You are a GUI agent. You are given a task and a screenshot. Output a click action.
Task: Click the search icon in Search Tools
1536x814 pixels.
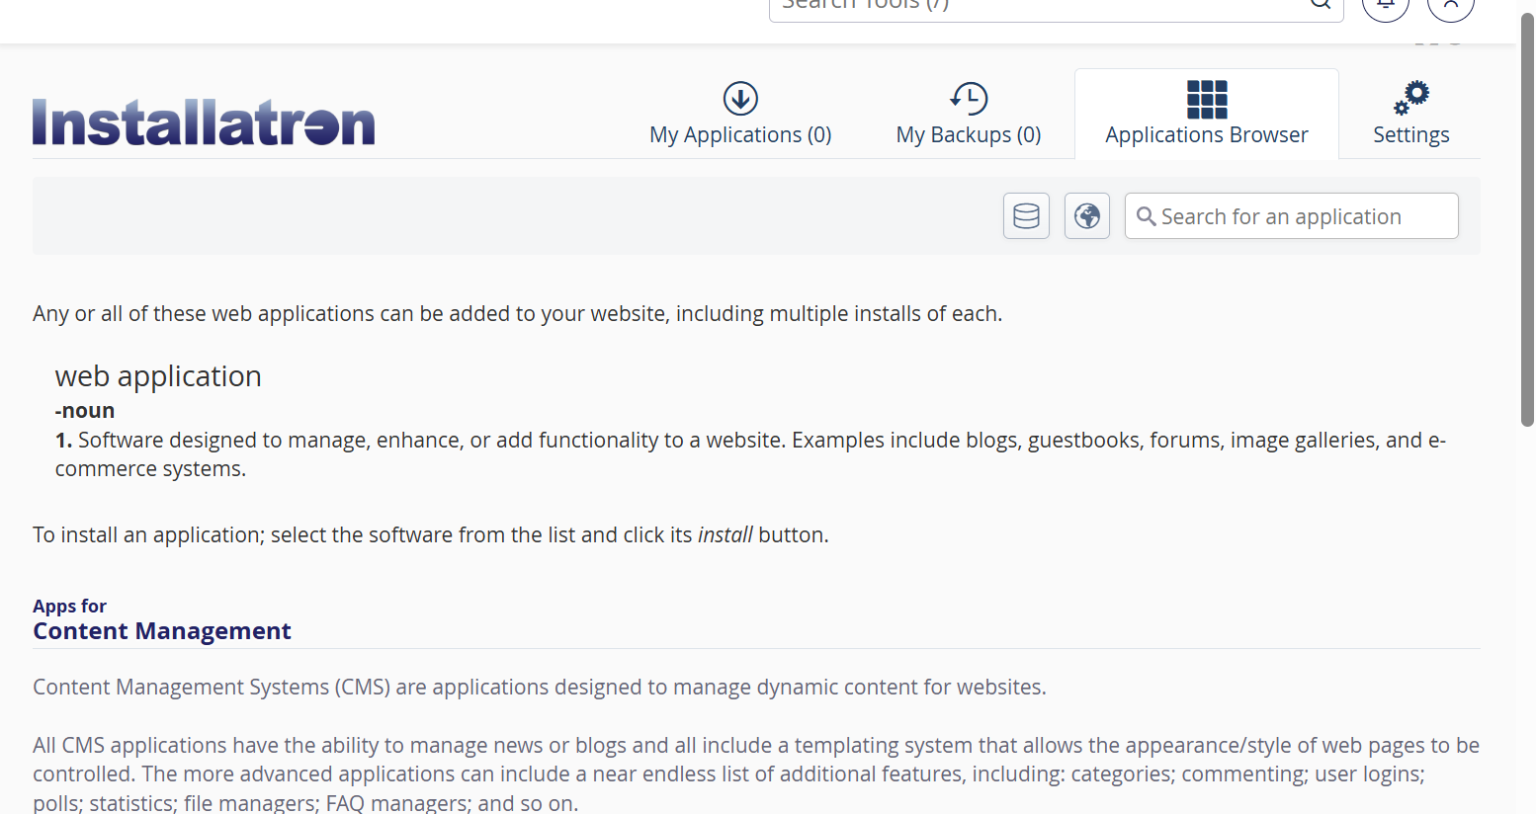pyautogui.click(x=1320, y=4)
